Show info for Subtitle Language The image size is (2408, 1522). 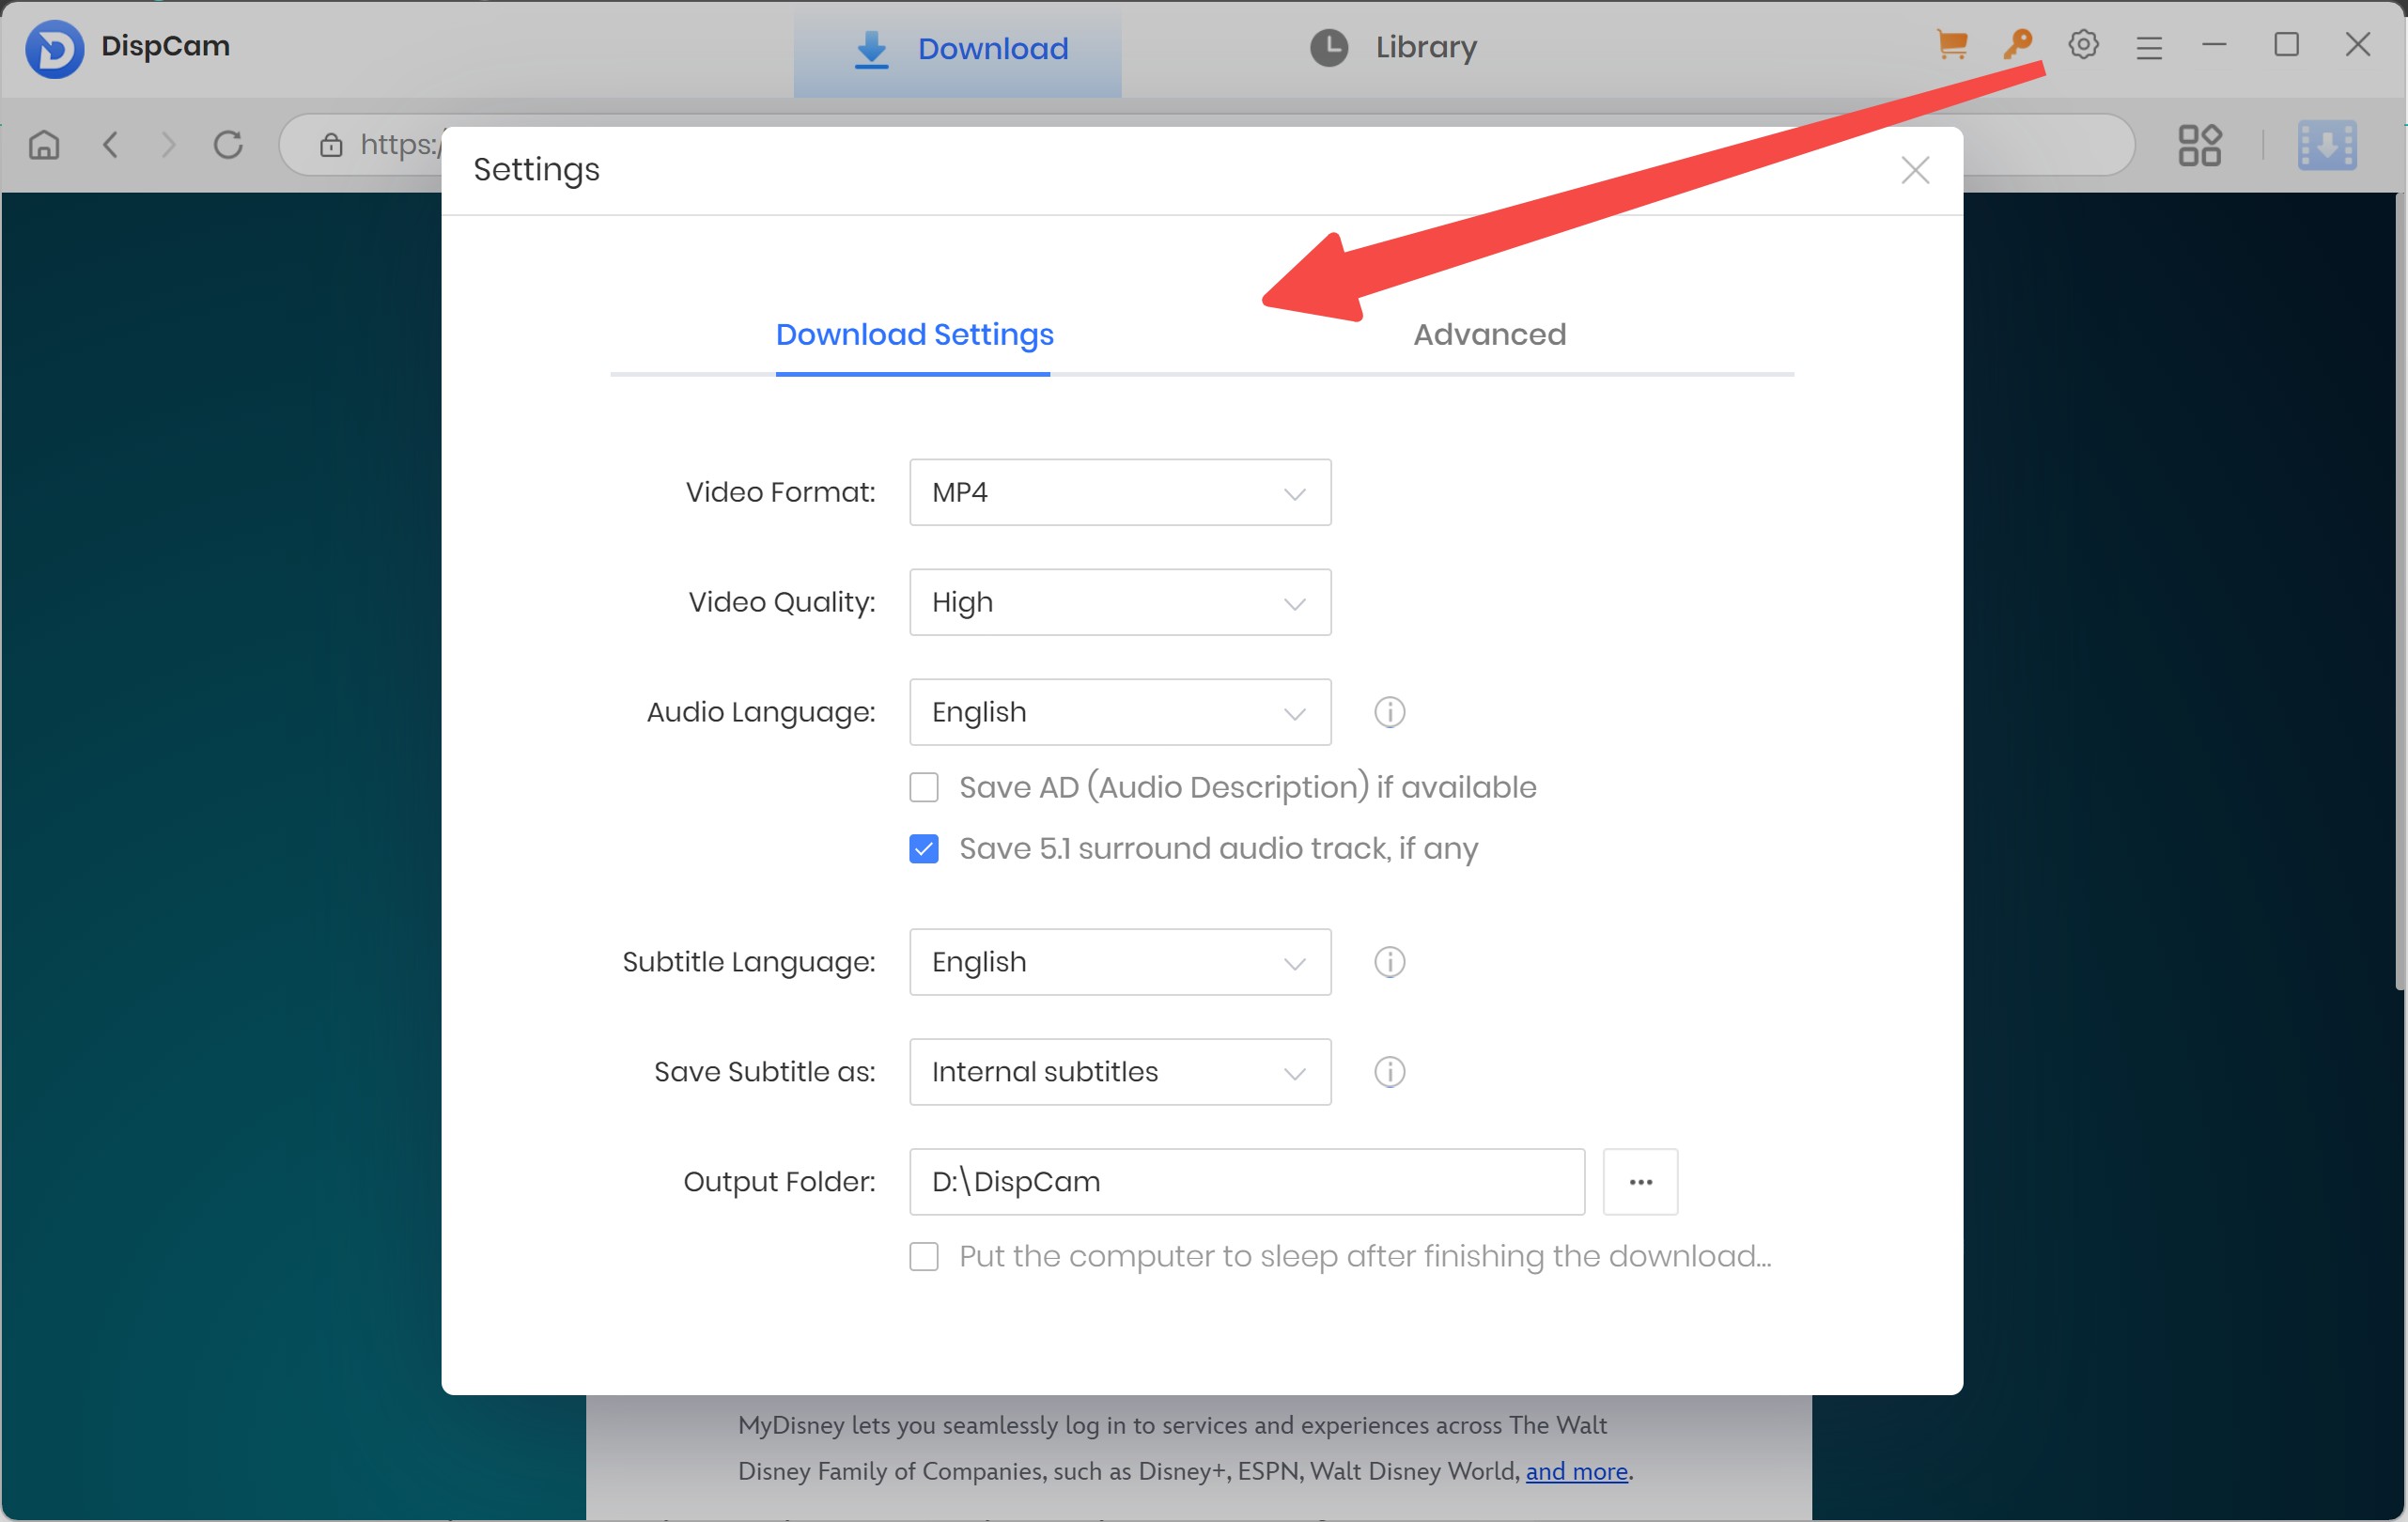(1389, 962)
